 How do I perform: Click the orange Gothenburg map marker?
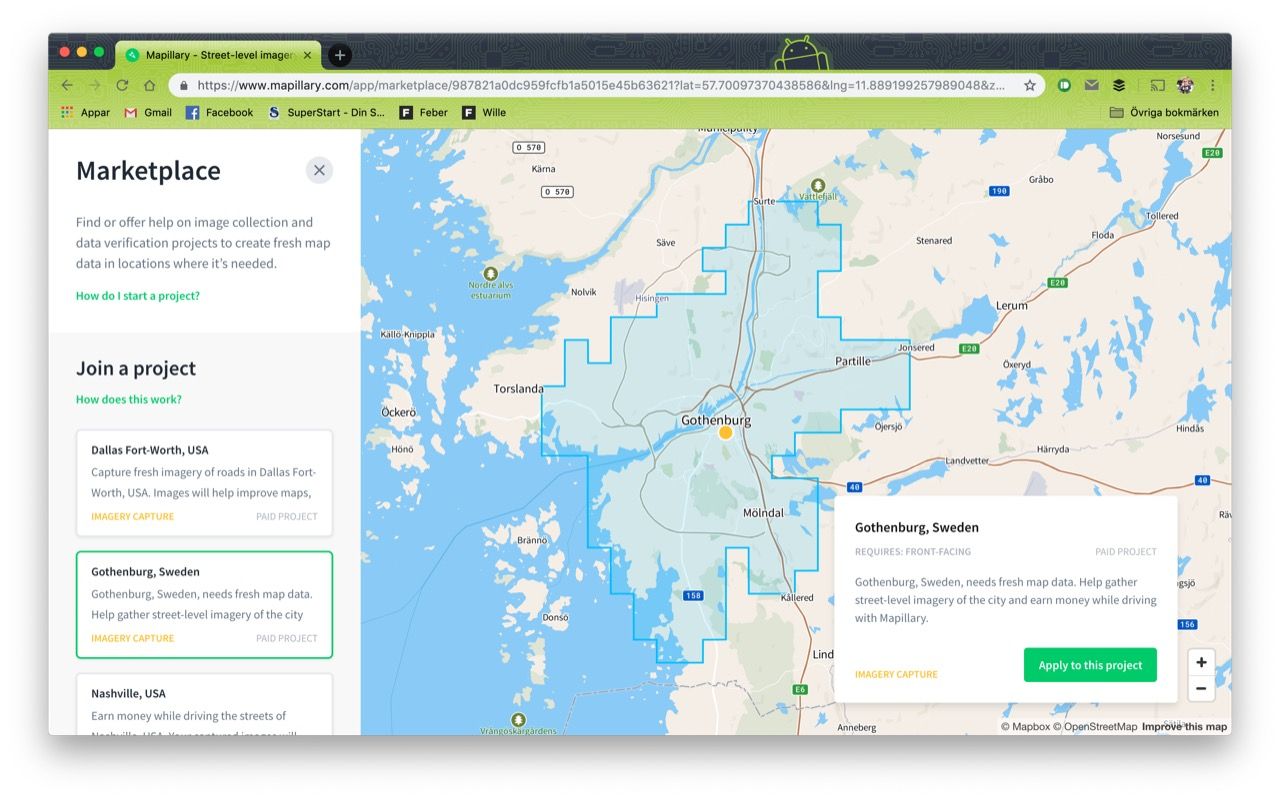click(x=726, y=433)
